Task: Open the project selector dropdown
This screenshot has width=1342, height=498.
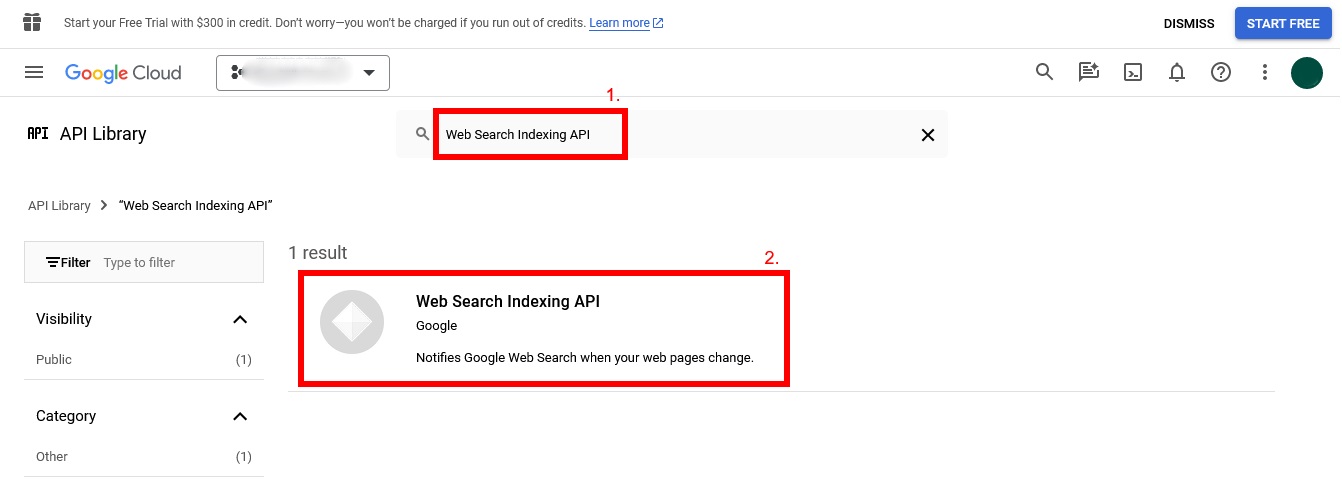Action: point(303,72)
